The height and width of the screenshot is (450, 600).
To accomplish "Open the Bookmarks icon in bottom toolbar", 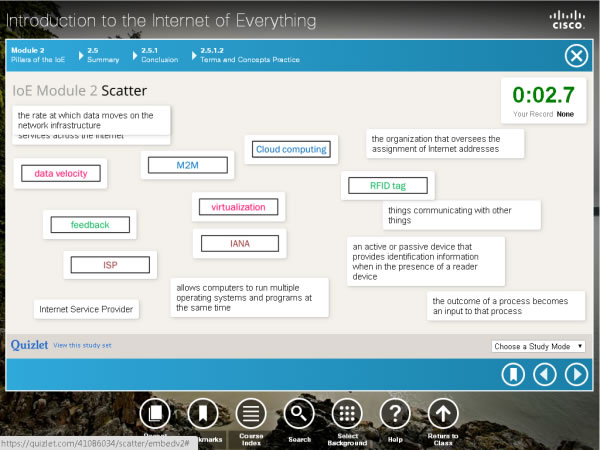I will click(x=202, y=413).
